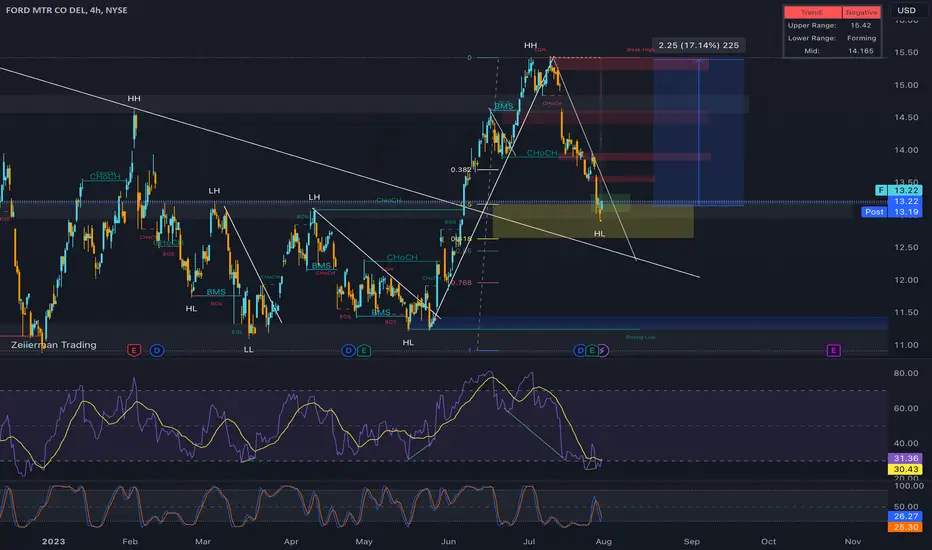Click the 0.768 Fibonacci level label
Viewport: 932px width, 550px height.
461,282
